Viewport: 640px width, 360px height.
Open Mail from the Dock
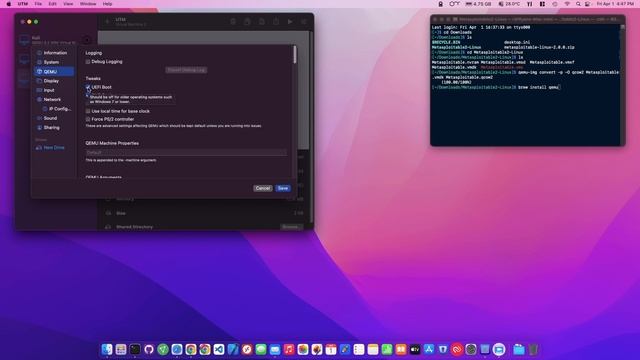tap(275, 349)
